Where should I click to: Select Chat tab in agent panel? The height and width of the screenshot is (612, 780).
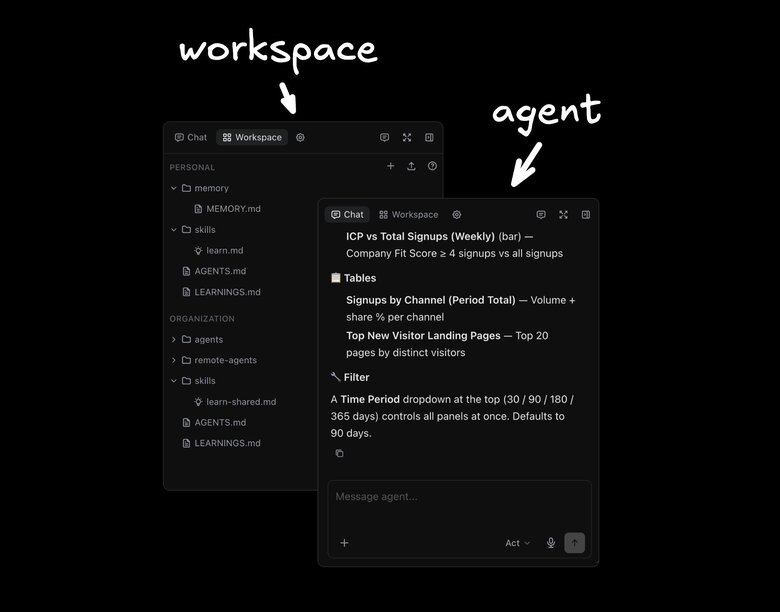click(347, 214)
